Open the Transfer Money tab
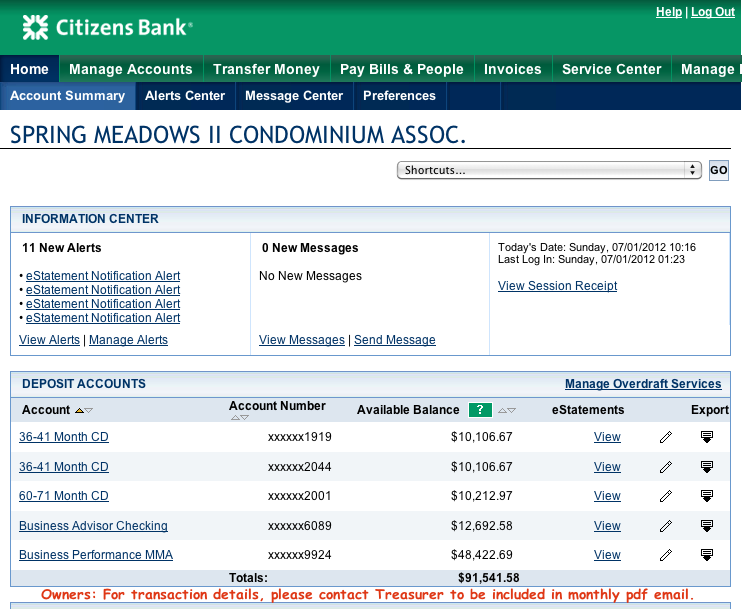742x609 pixels. [266, 69]
